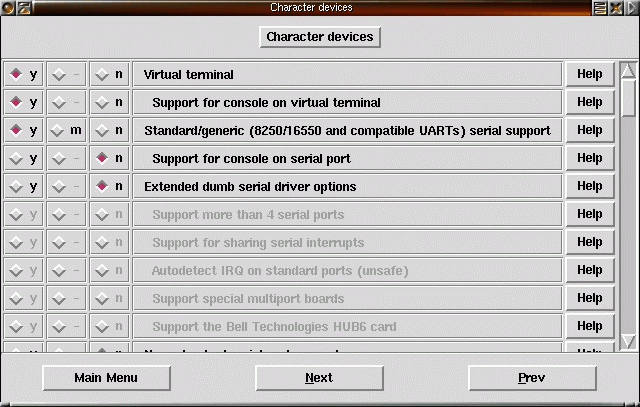Click the Next button
640x407 pixels.
(319, 378)
